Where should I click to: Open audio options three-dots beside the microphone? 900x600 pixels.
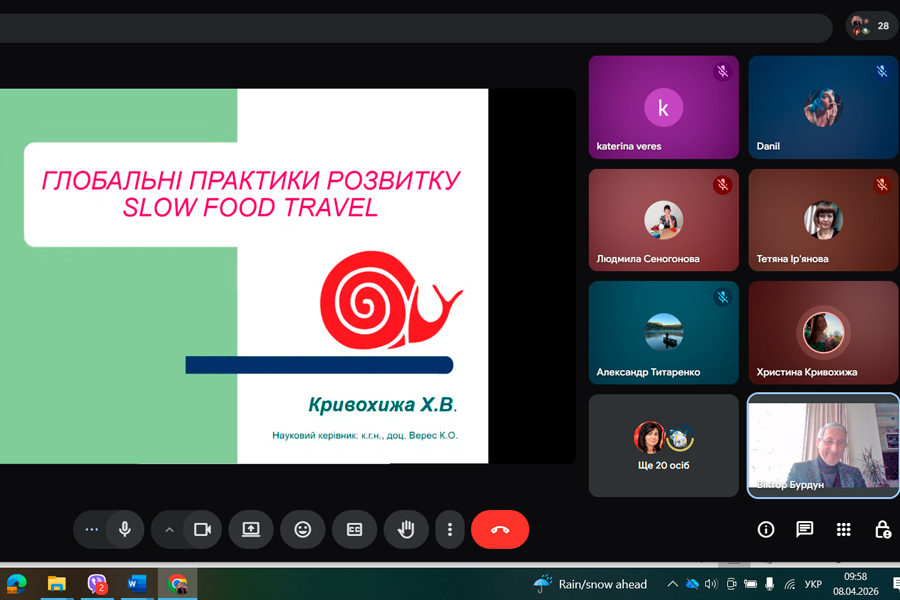[x=91, y=529]
